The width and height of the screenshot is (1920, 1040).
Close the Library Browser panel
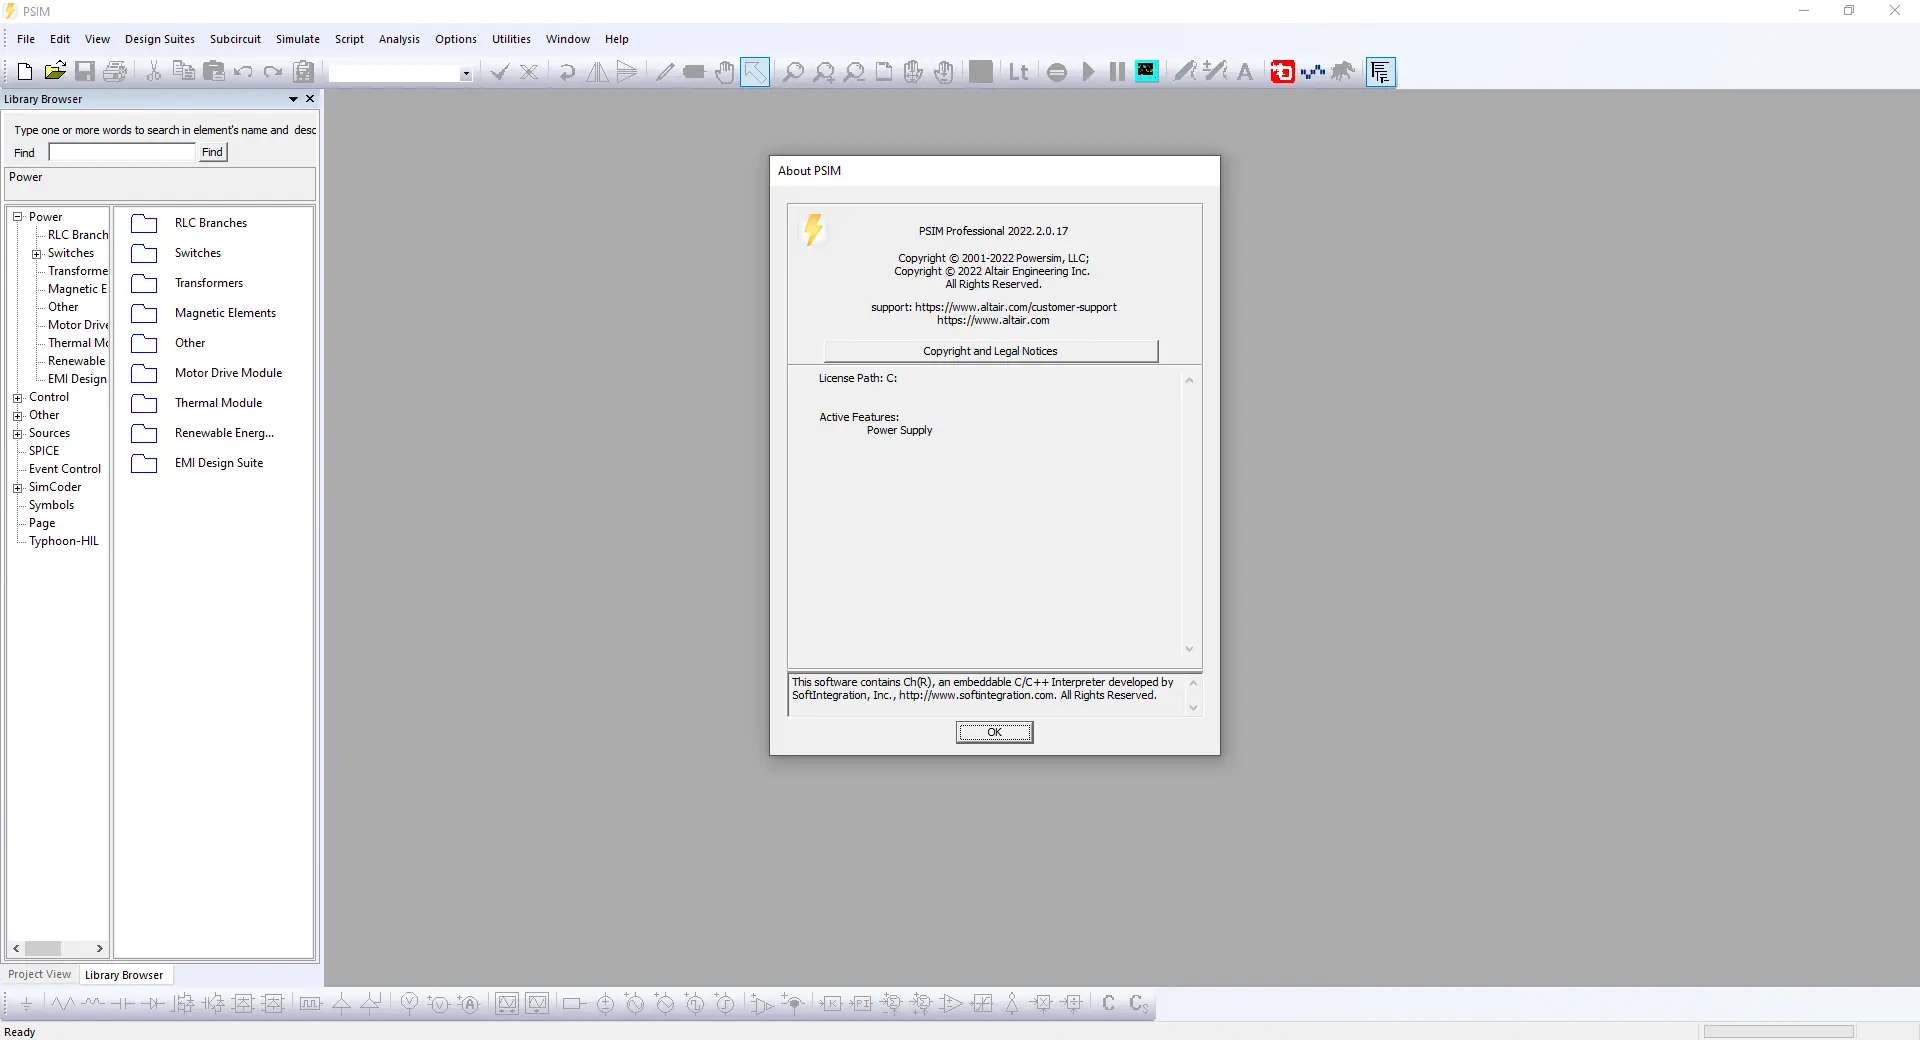pyautogui.click(x=310, y=99)
